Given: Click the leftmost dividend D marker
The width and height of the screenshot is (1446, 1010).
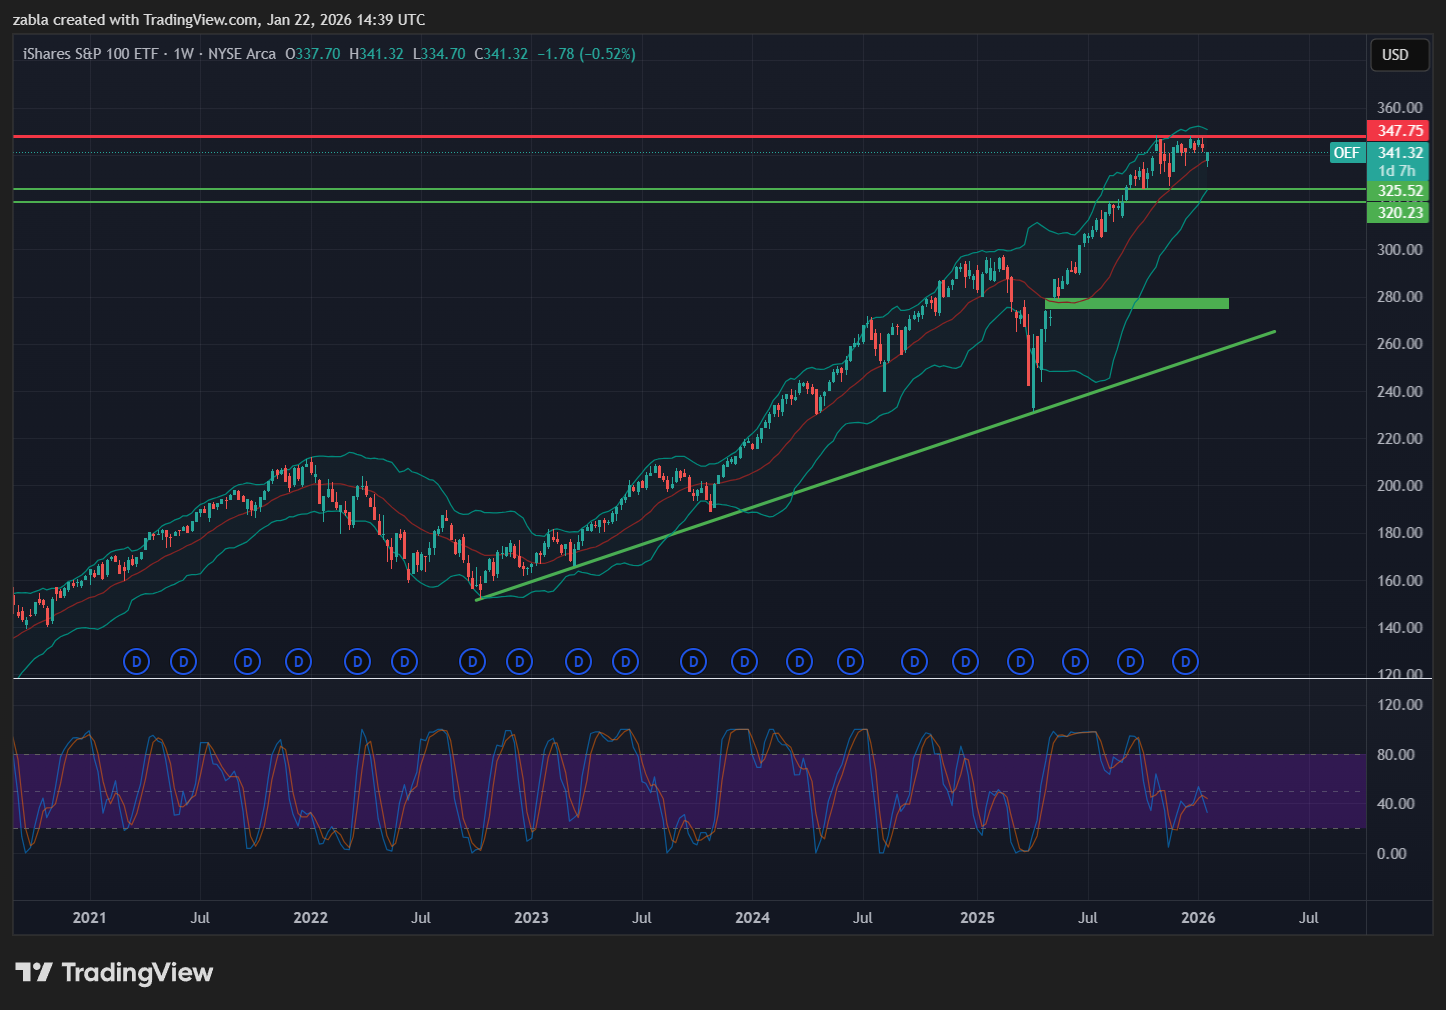Looking at the screenshot, I should click(136, 661).
